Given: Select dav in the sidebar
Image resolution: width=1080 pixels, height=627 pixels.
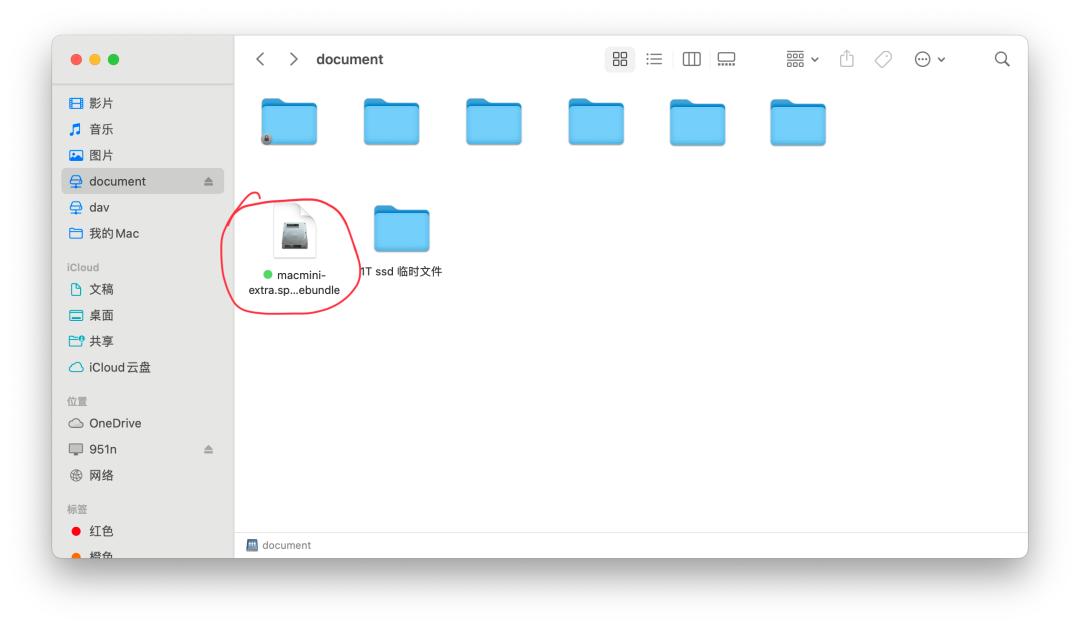Looking at the screenshot, I should click(x=143, y=207).
